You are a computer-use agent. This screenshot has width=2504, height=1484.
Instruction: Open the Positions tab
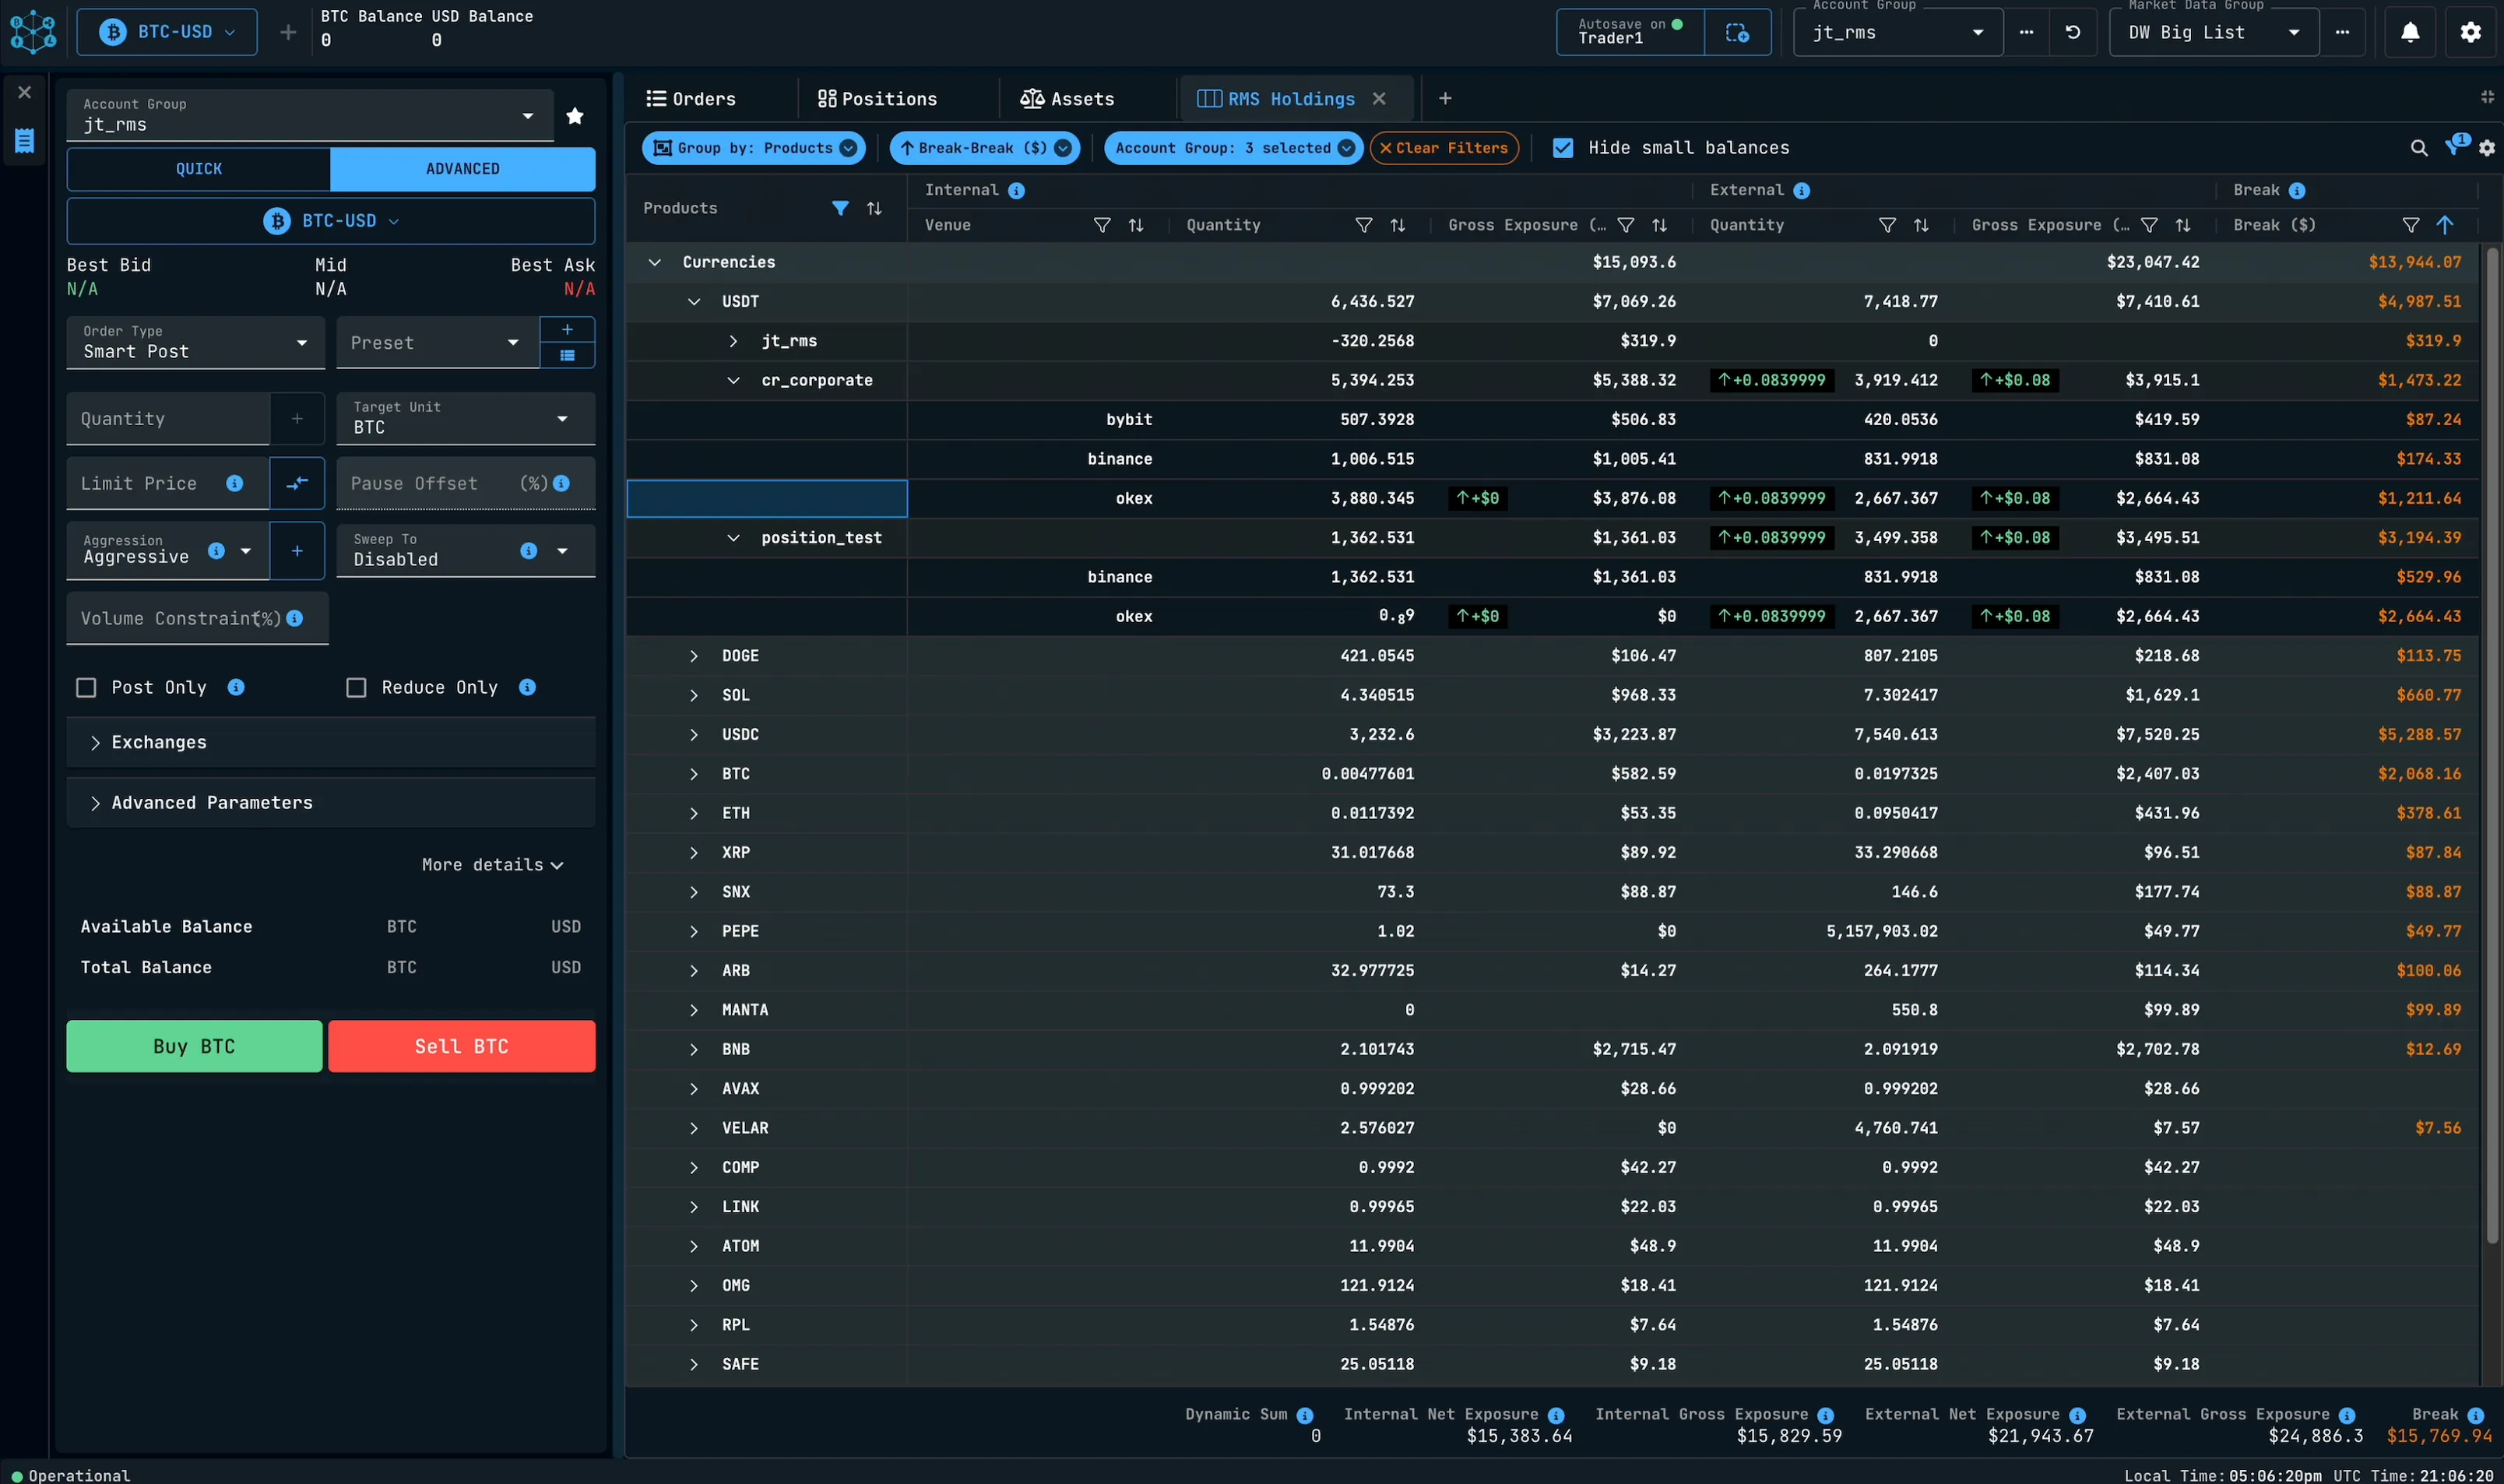point(877,98)
